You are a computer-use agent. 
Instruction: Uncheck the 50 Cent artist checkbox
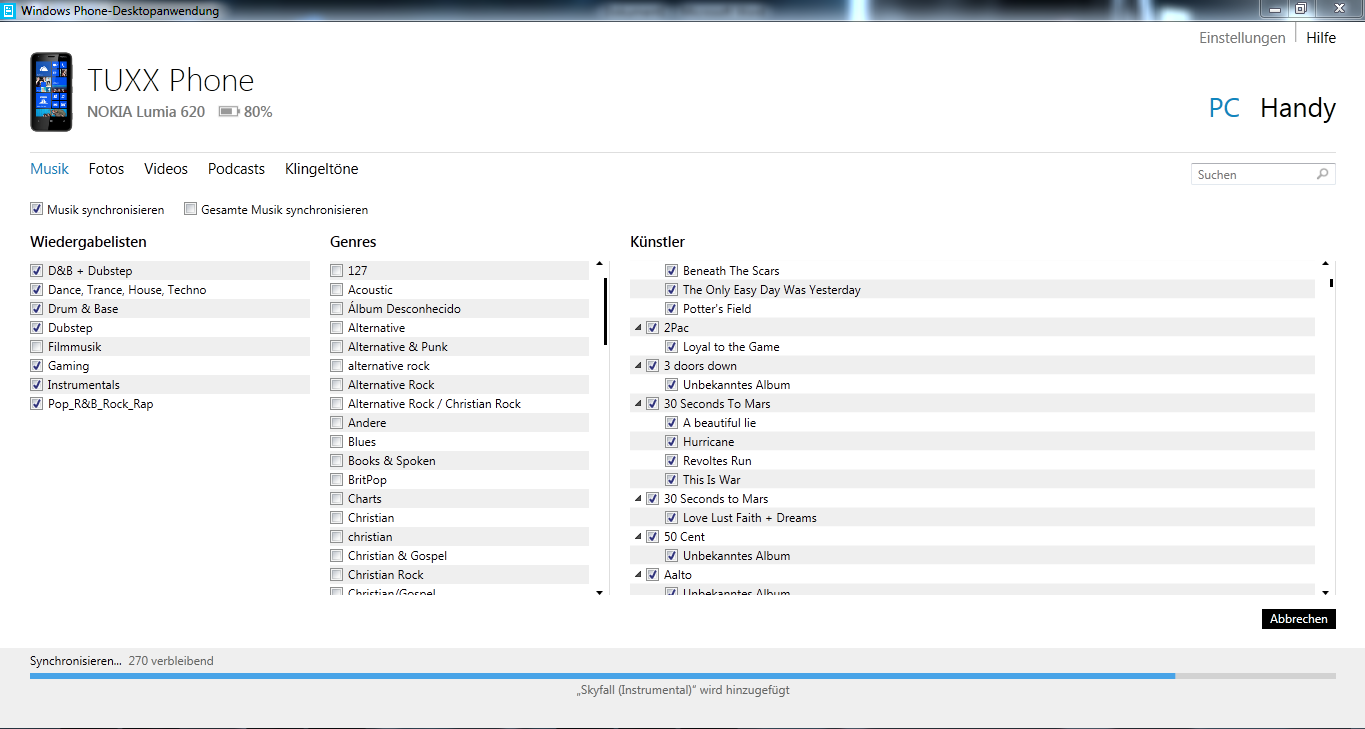point(652,537)
